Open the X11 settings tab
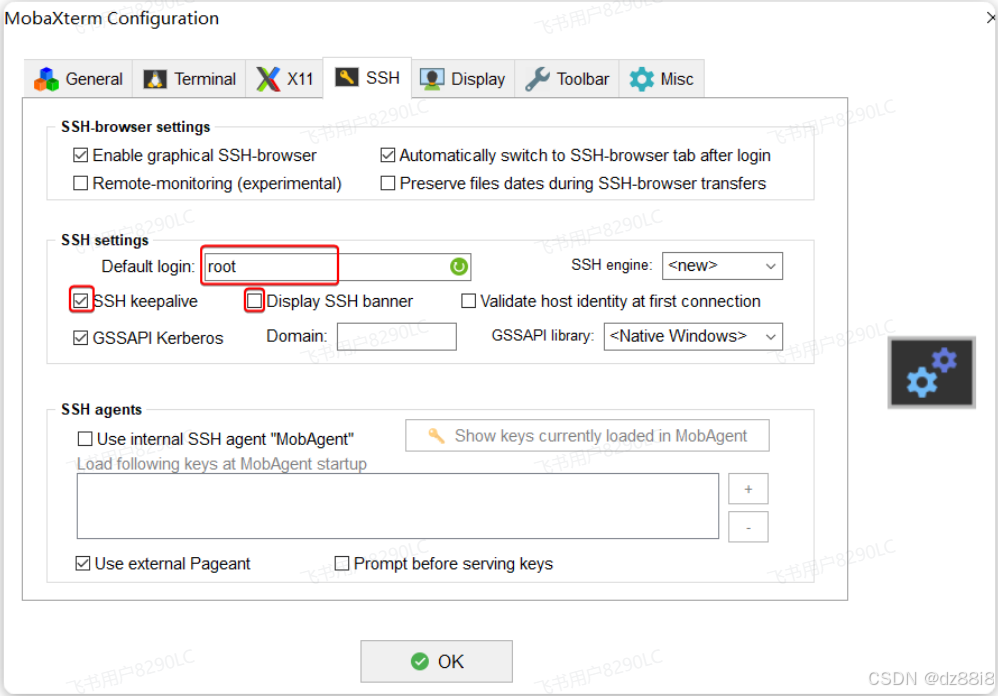 pos(285,79)
